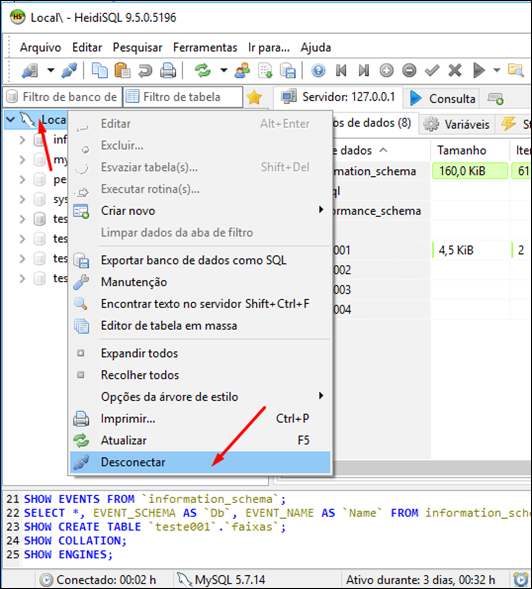
Task: Open the Ajuda menu
Action: click(316, 47)
